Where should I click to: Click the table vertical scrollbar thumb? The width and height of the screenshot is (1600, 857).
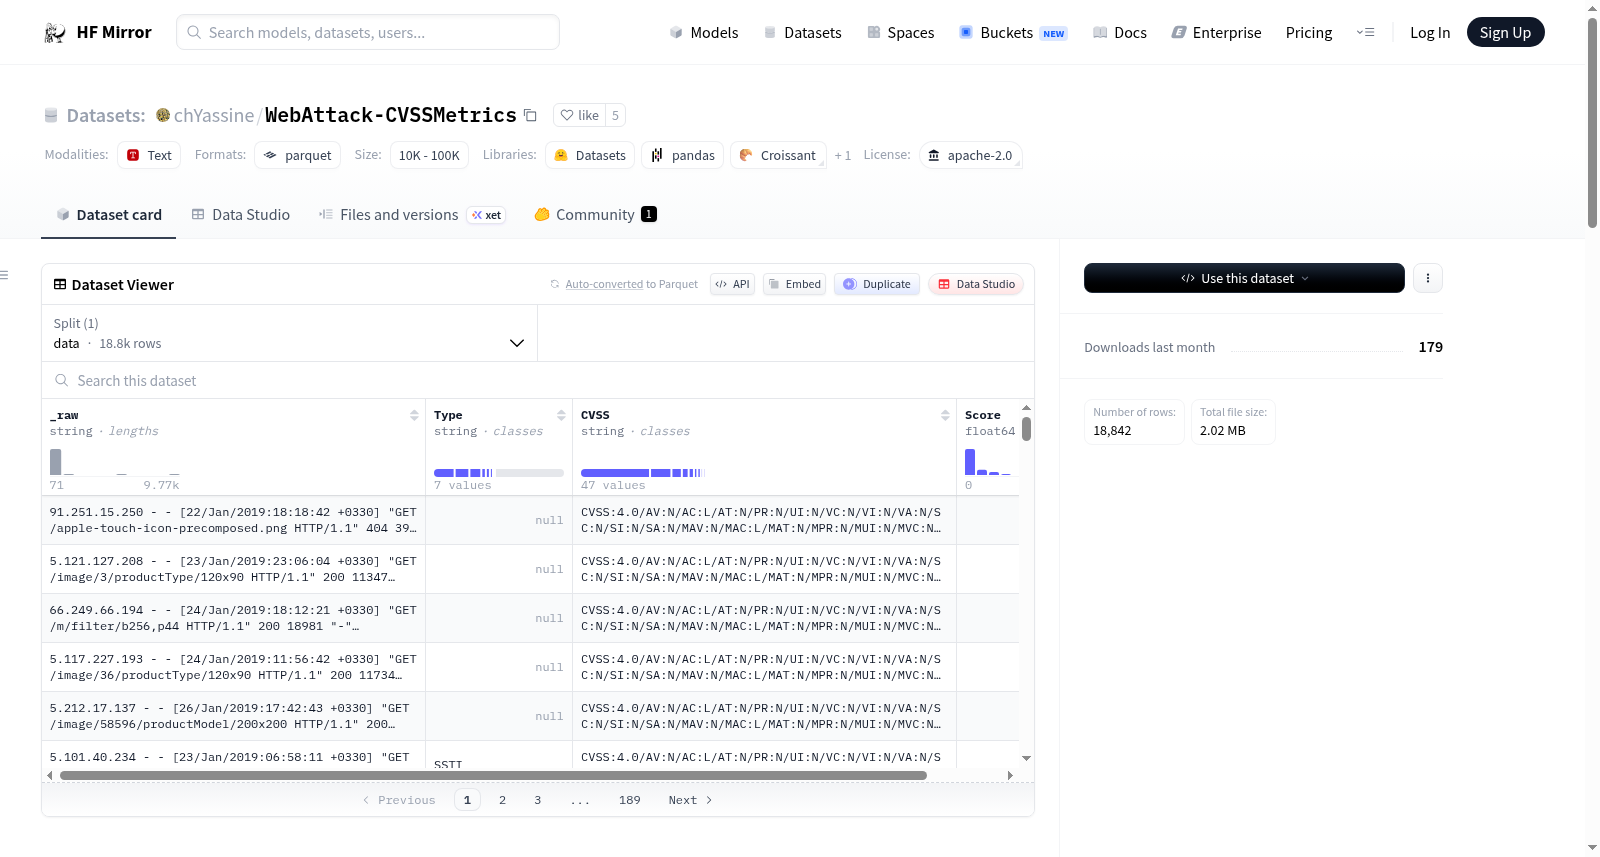[x=1026, y=429]
